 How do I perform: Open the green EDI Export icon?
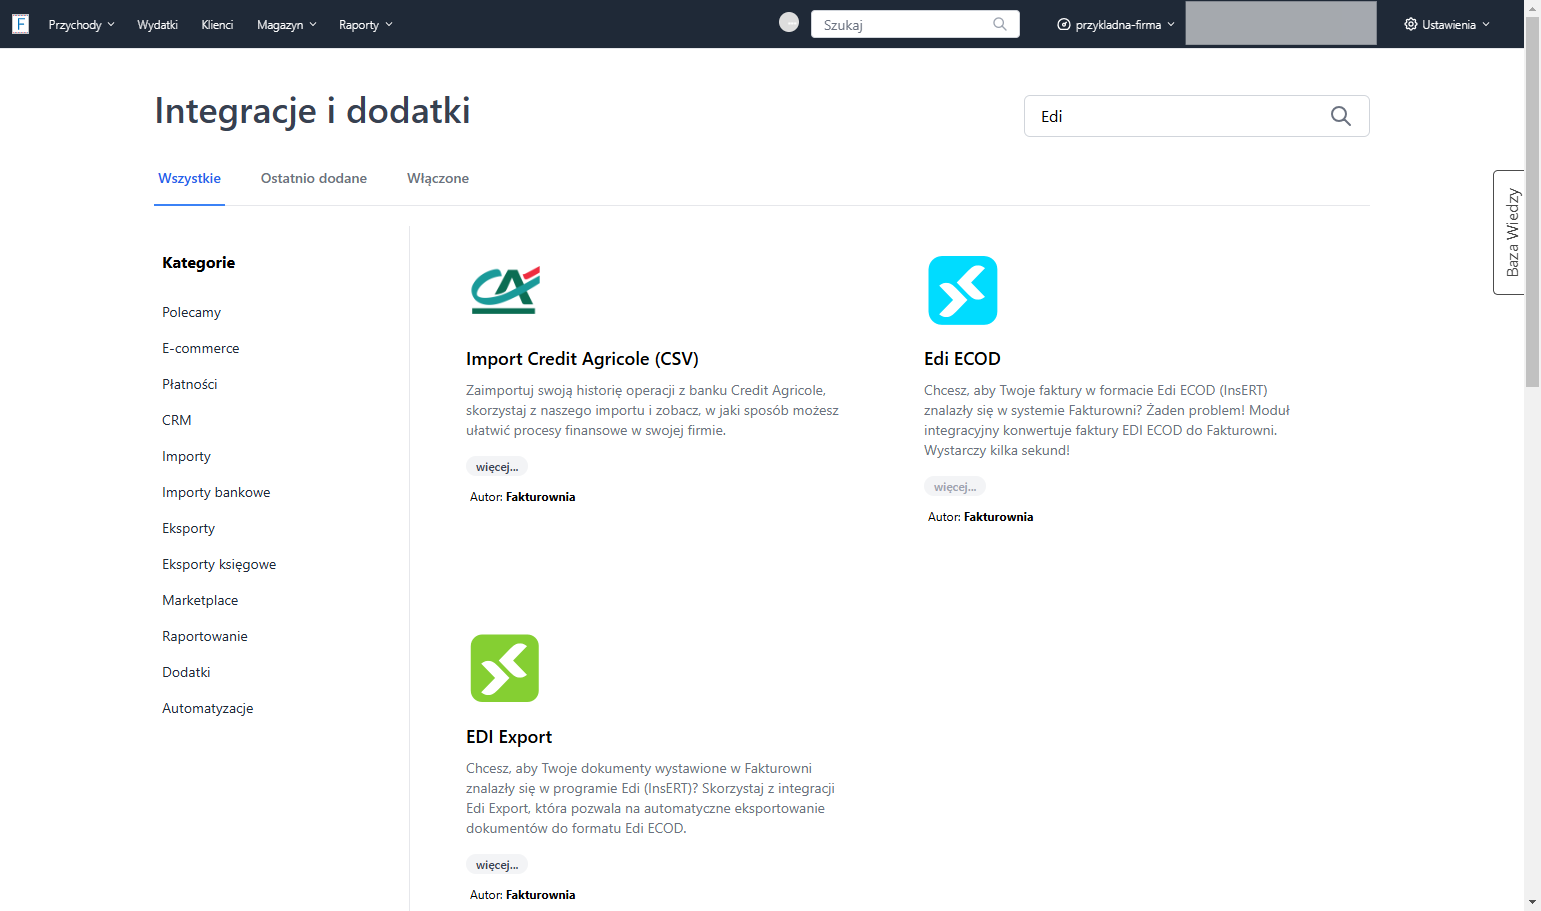[x=505, y=668]
